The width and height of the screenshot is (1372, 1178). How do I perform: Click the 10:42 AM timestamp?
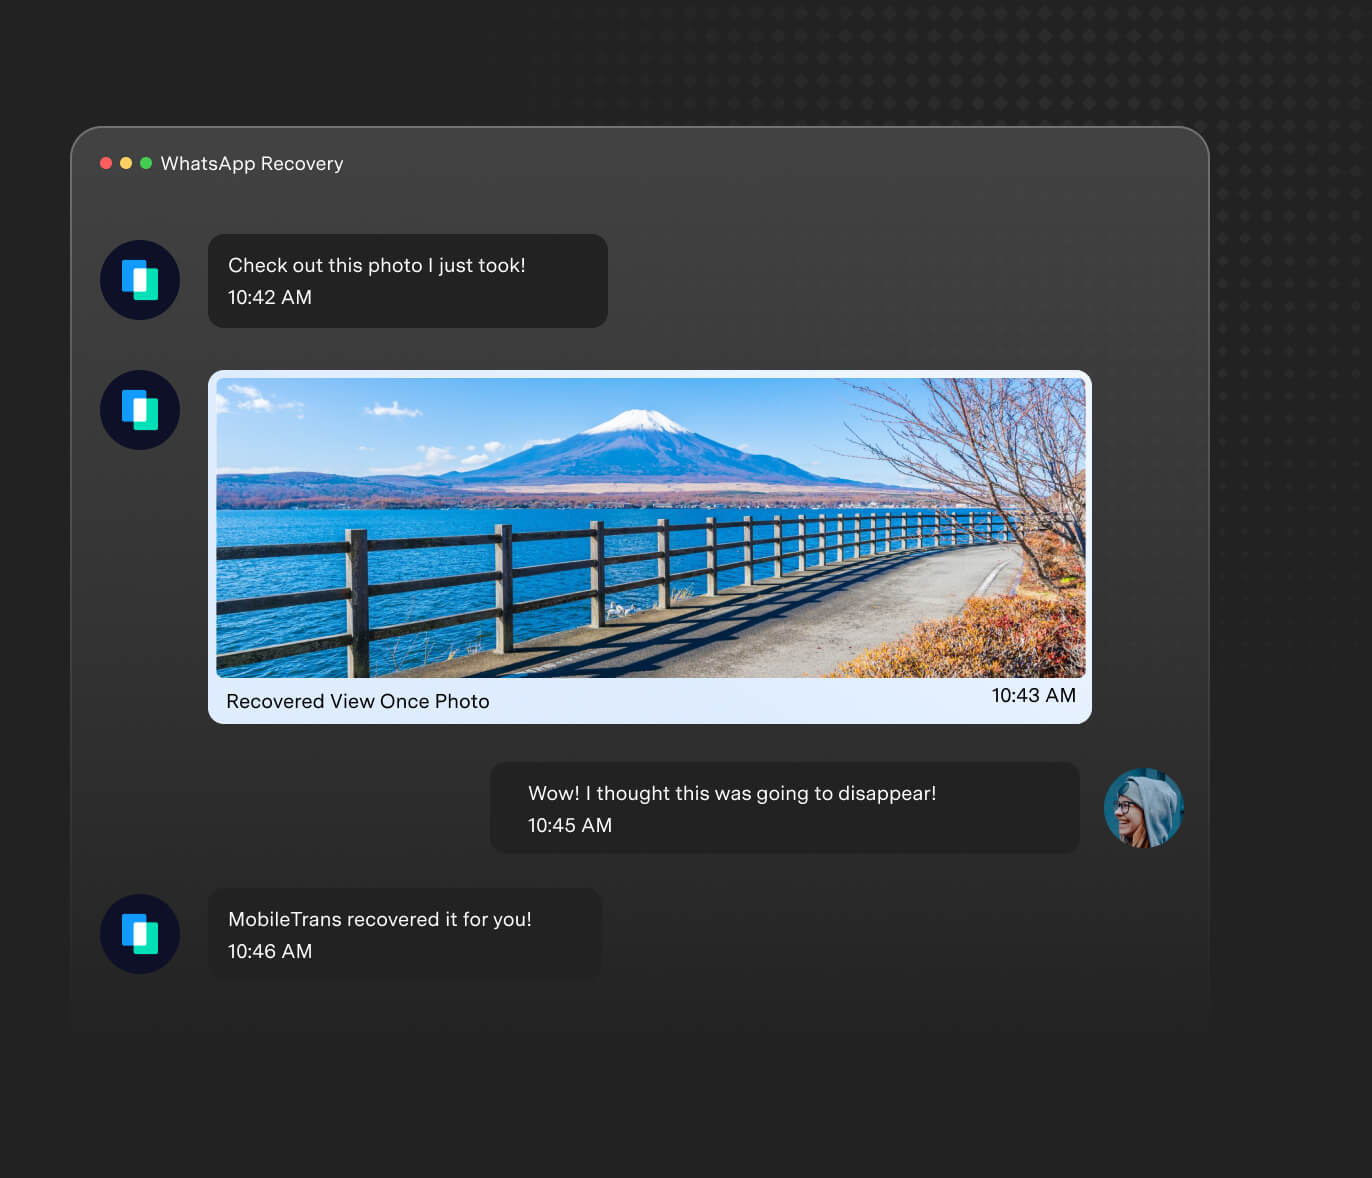(x=270, y=297)
